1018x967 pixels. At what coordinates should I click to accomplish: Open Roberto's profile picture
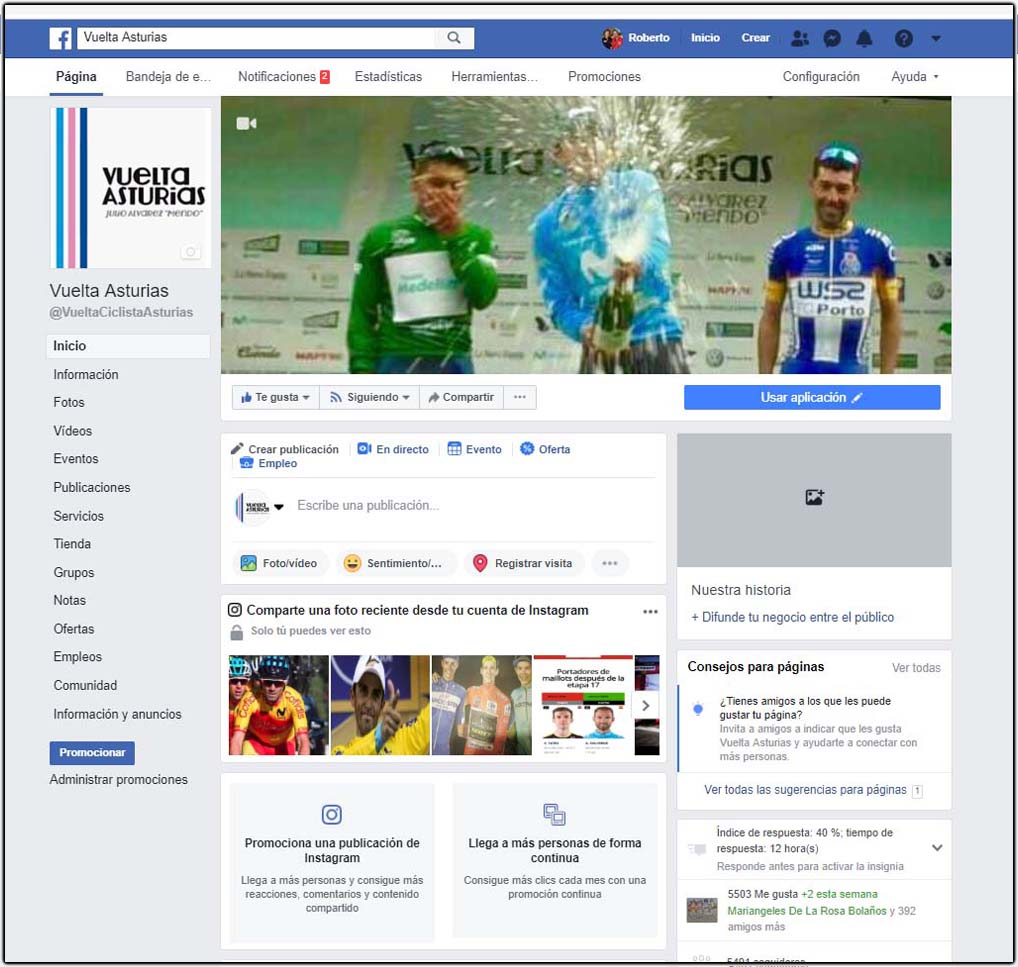tap(612, 38)
